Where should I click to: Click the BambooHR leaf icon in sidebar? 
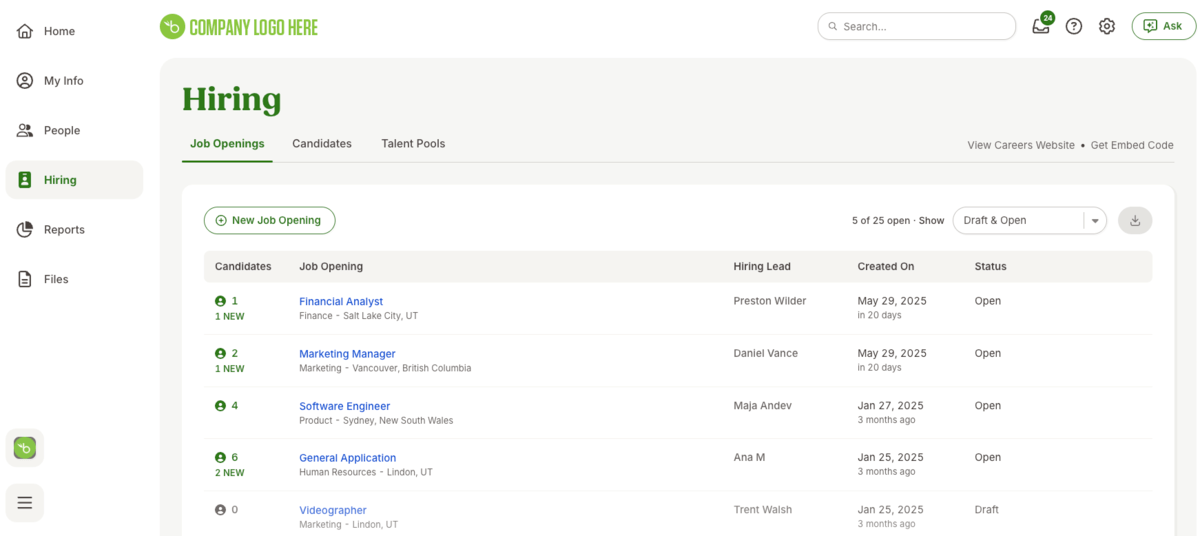click(25, 448)
